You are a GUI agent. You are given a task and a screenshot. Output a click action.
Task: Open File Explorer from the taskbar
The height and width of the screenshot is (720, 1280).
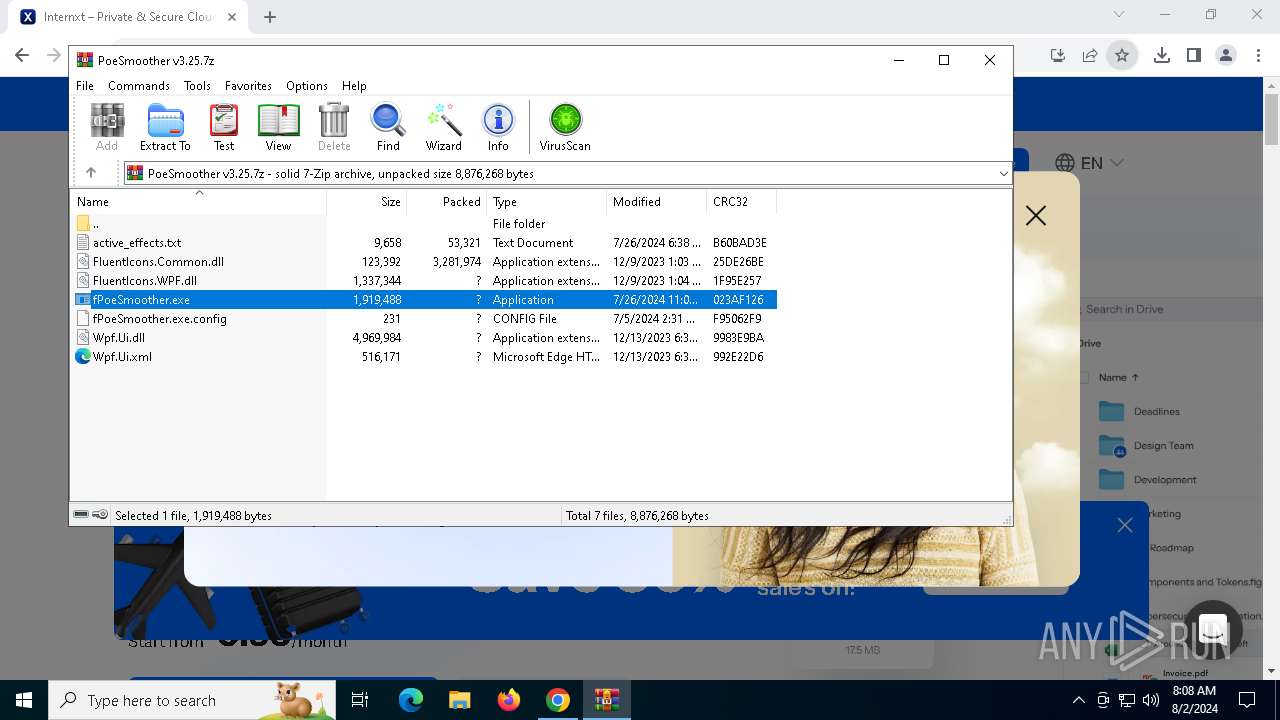(x=459, y=700)
